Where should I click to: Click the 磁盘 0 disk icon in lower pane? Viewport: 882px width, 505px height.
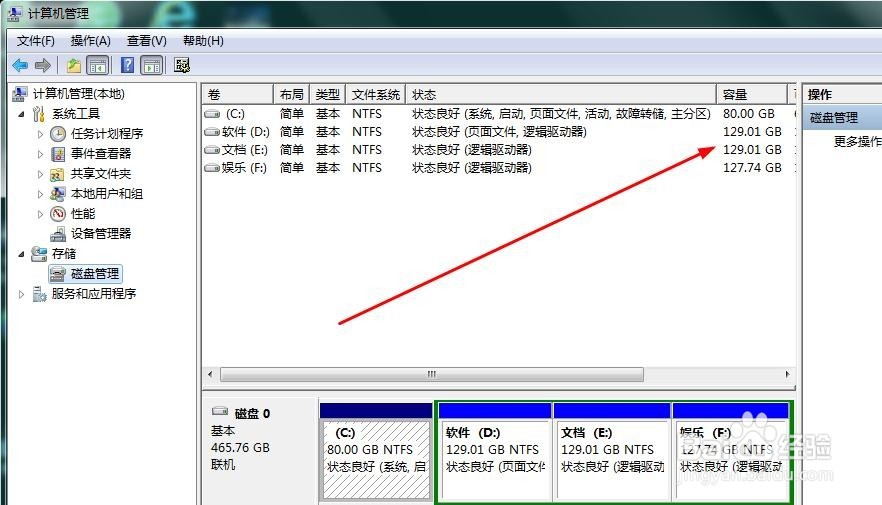click(220, 411)
